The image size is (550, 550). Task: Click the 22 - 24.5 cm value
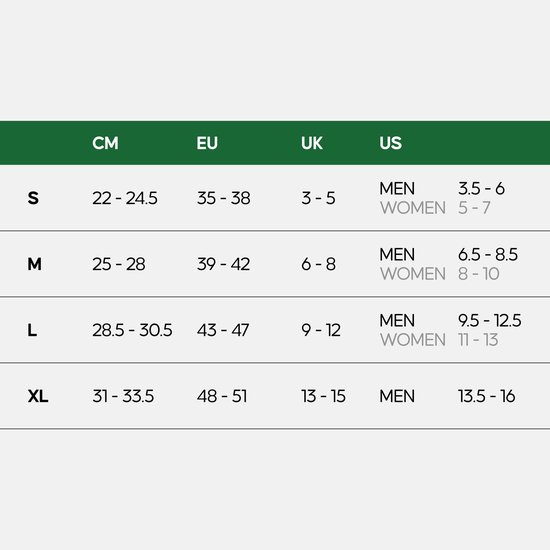coord(125,198)
